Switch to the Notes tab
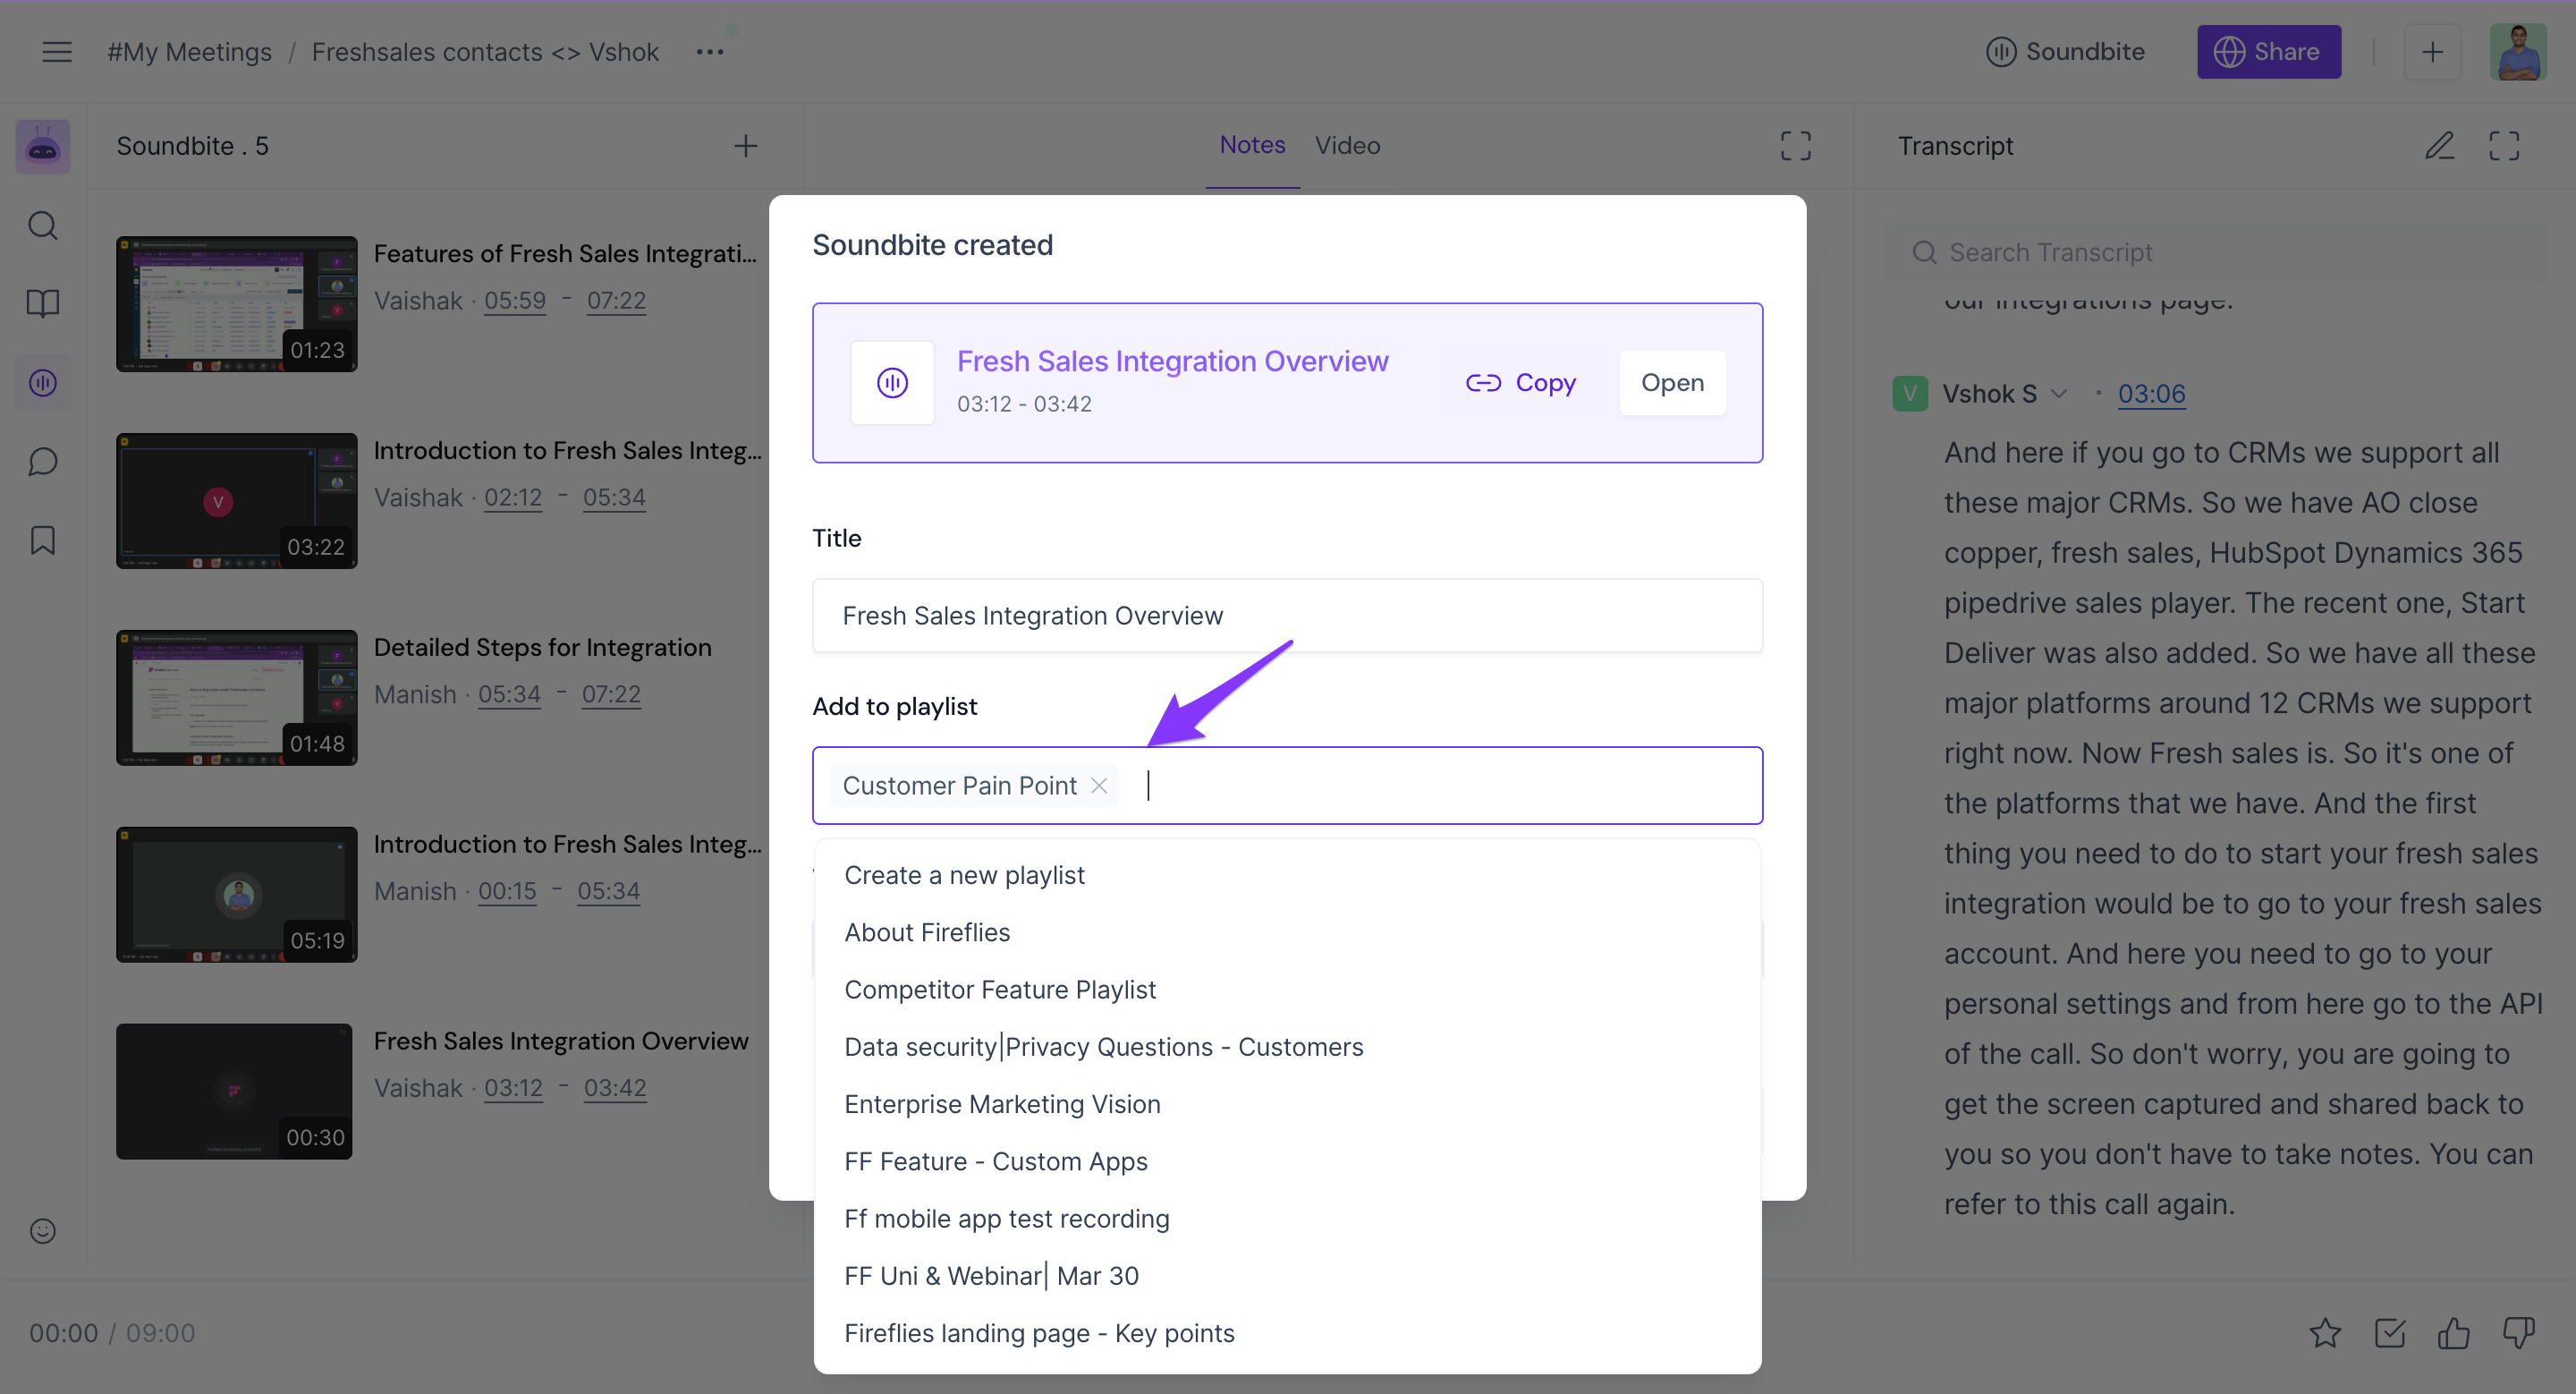Screen dimensions: 2576x1394 (1252, 145)
